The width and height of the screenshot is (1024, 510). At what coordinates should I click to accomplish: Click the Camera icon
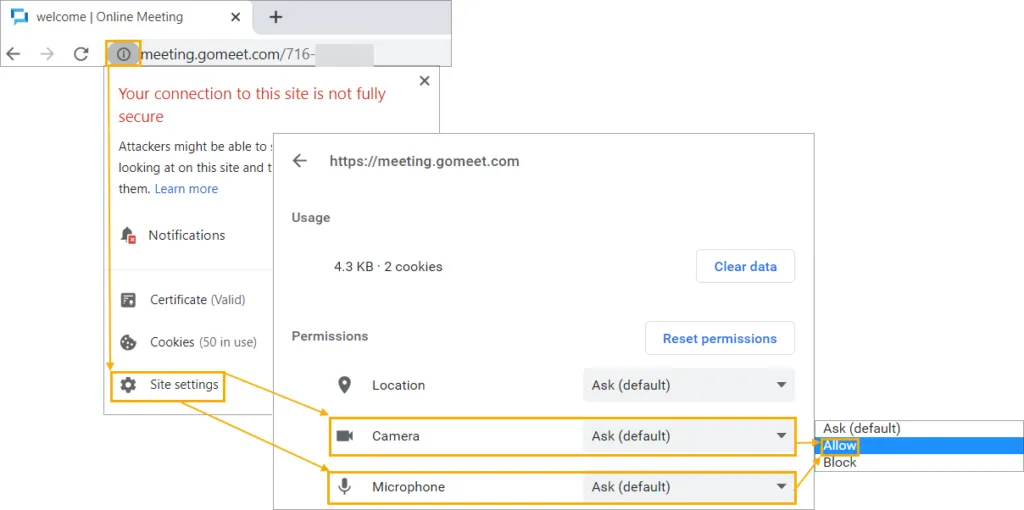(x=344, y=436)
